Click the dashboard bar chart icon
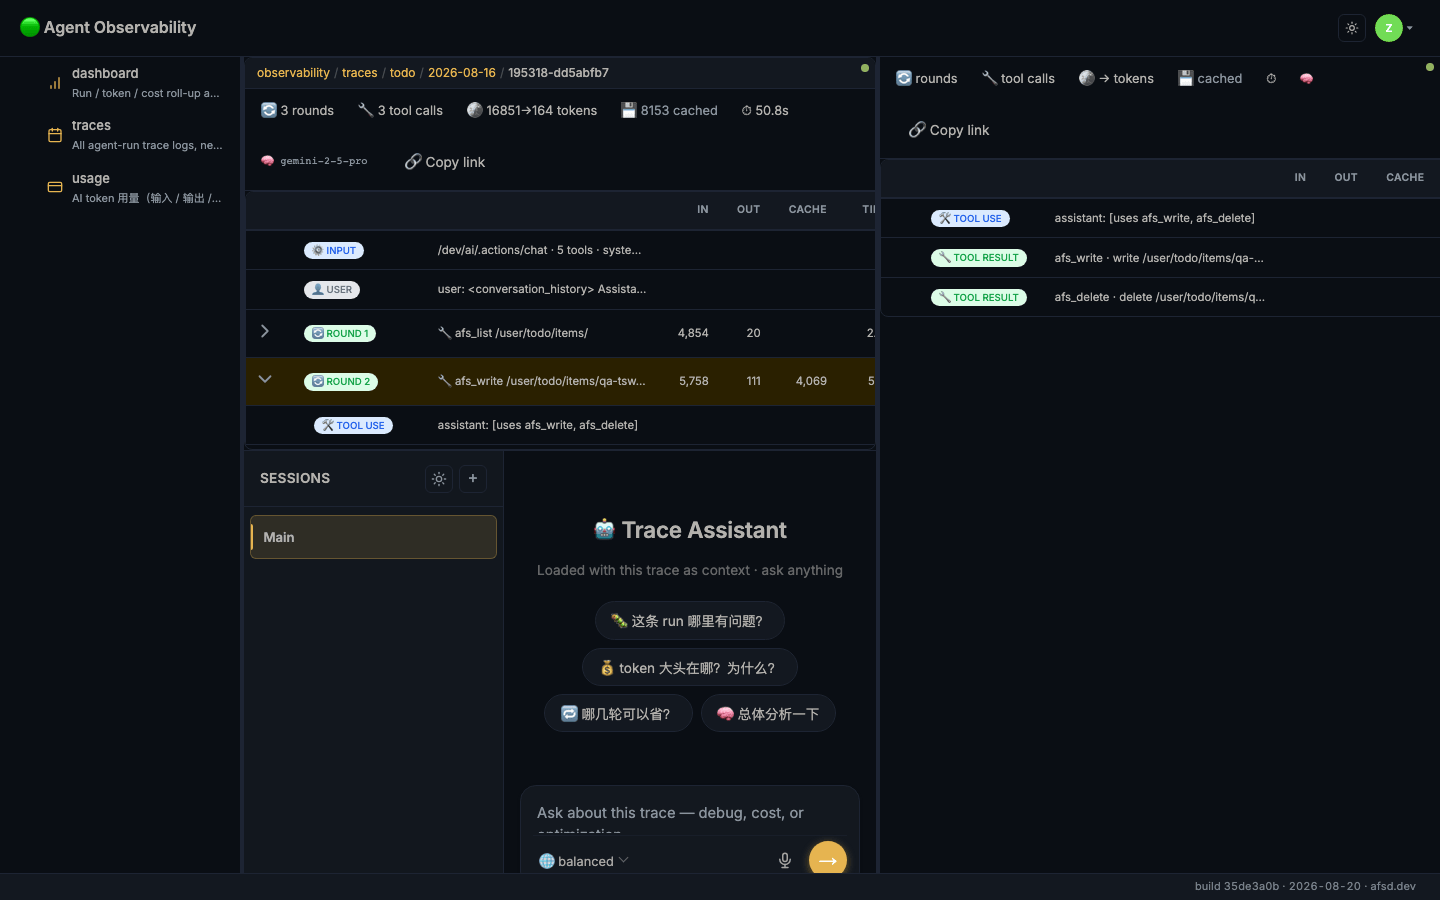 click(55, 83)
